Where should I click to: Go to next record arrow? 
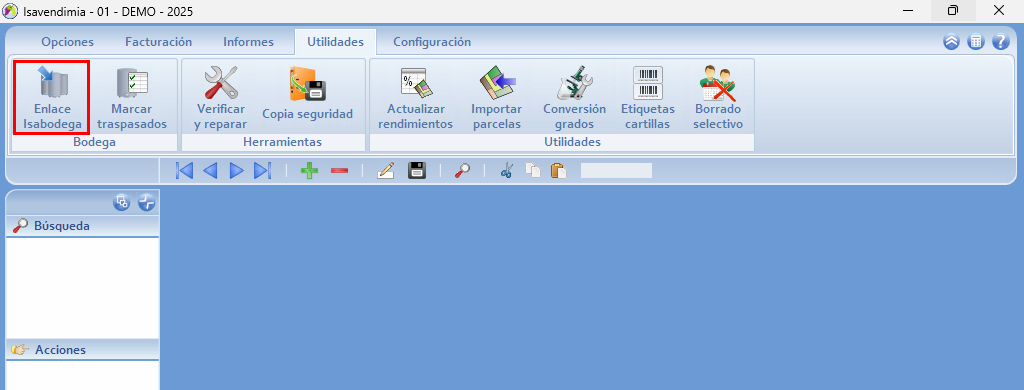coord(236,171)
